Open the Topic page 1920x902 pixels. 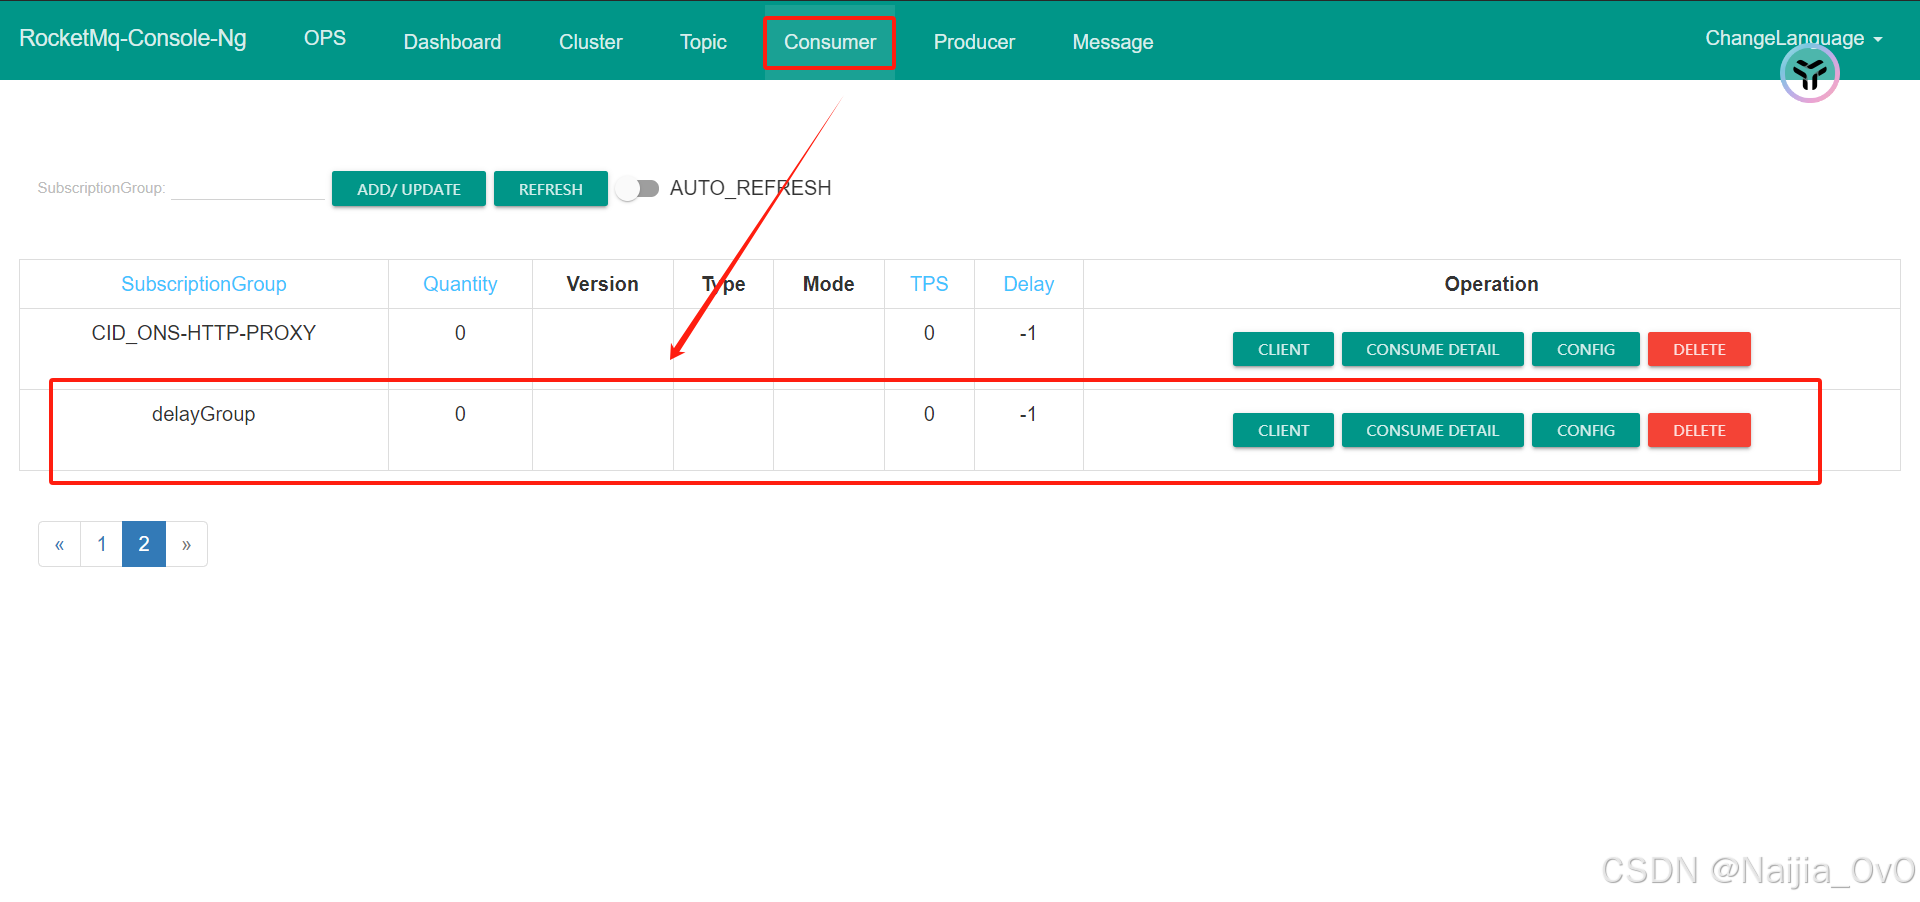[x=703, y=42]
